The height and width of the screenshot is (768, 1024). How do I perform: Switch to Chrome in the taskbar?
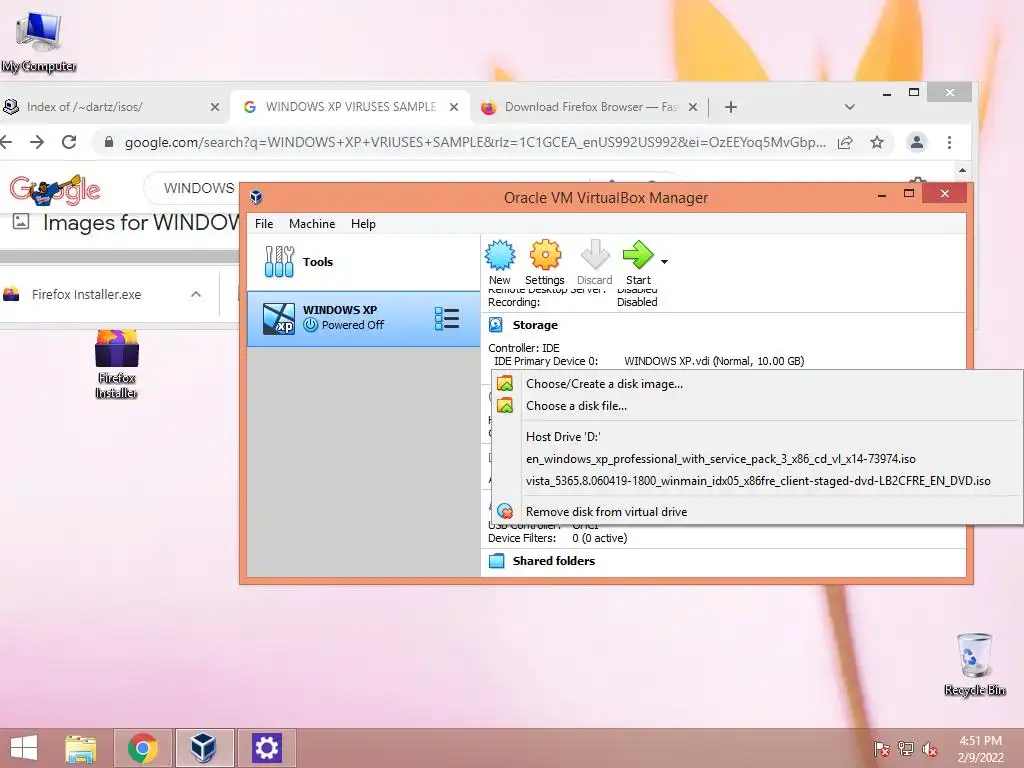[143, 748]
